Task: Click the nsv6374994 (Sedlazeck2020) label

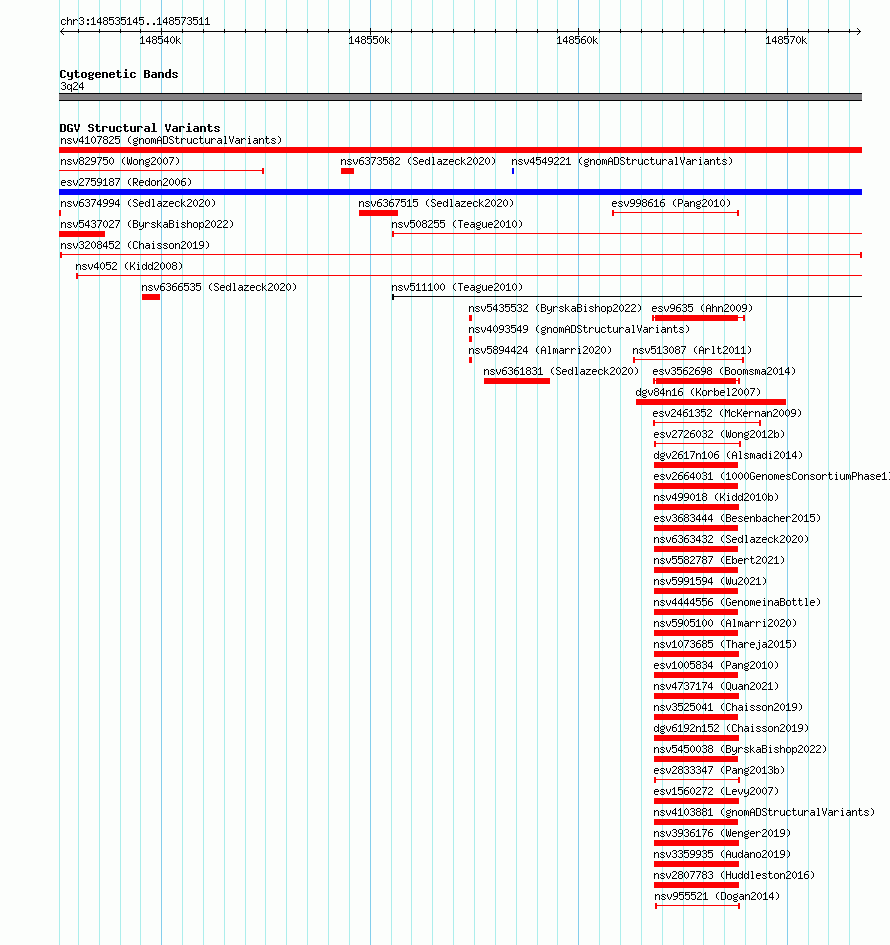Action: (138, 203)
